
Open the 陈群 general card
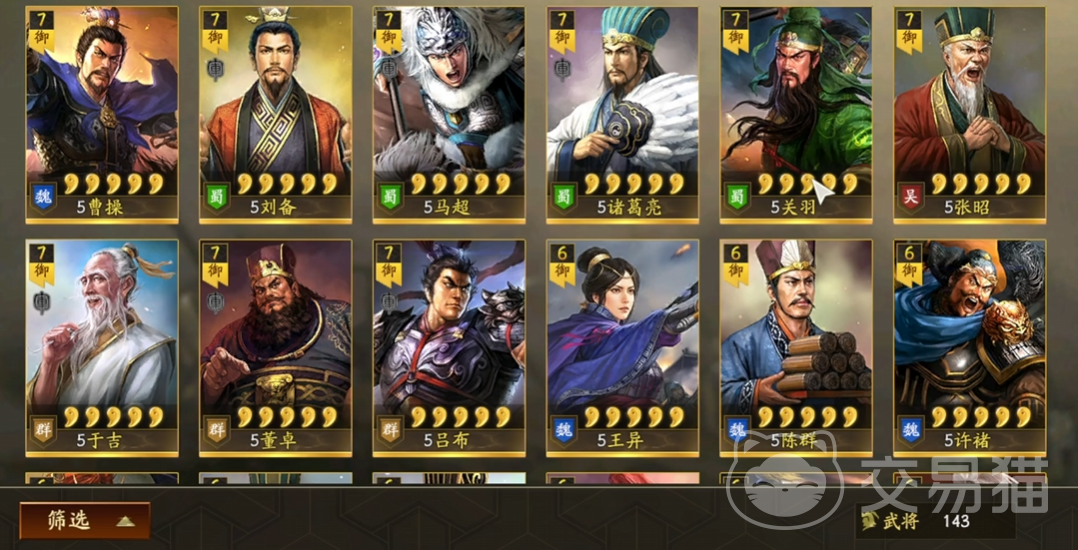tap(796, 348)
